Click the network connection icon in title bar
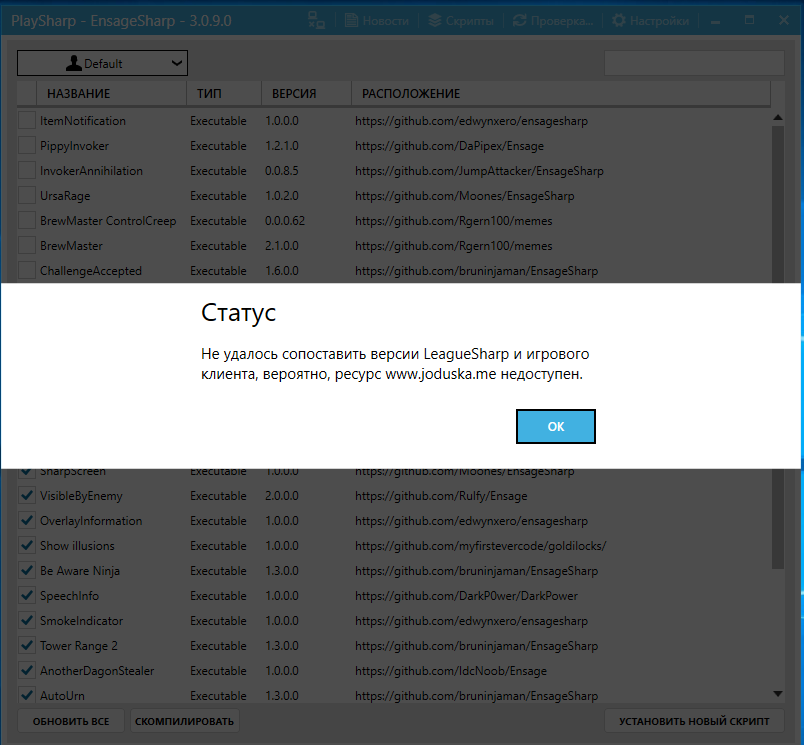This screenshot has width=804, height=745. coord(316,21)
